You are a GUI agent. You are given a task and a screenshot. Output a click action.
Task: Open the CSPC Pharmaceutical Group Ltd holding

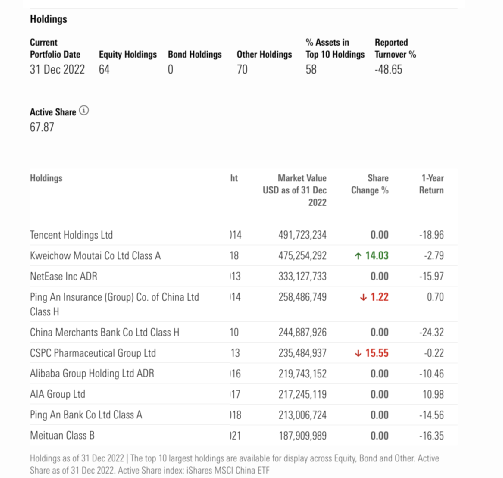(x=93, y=353)
